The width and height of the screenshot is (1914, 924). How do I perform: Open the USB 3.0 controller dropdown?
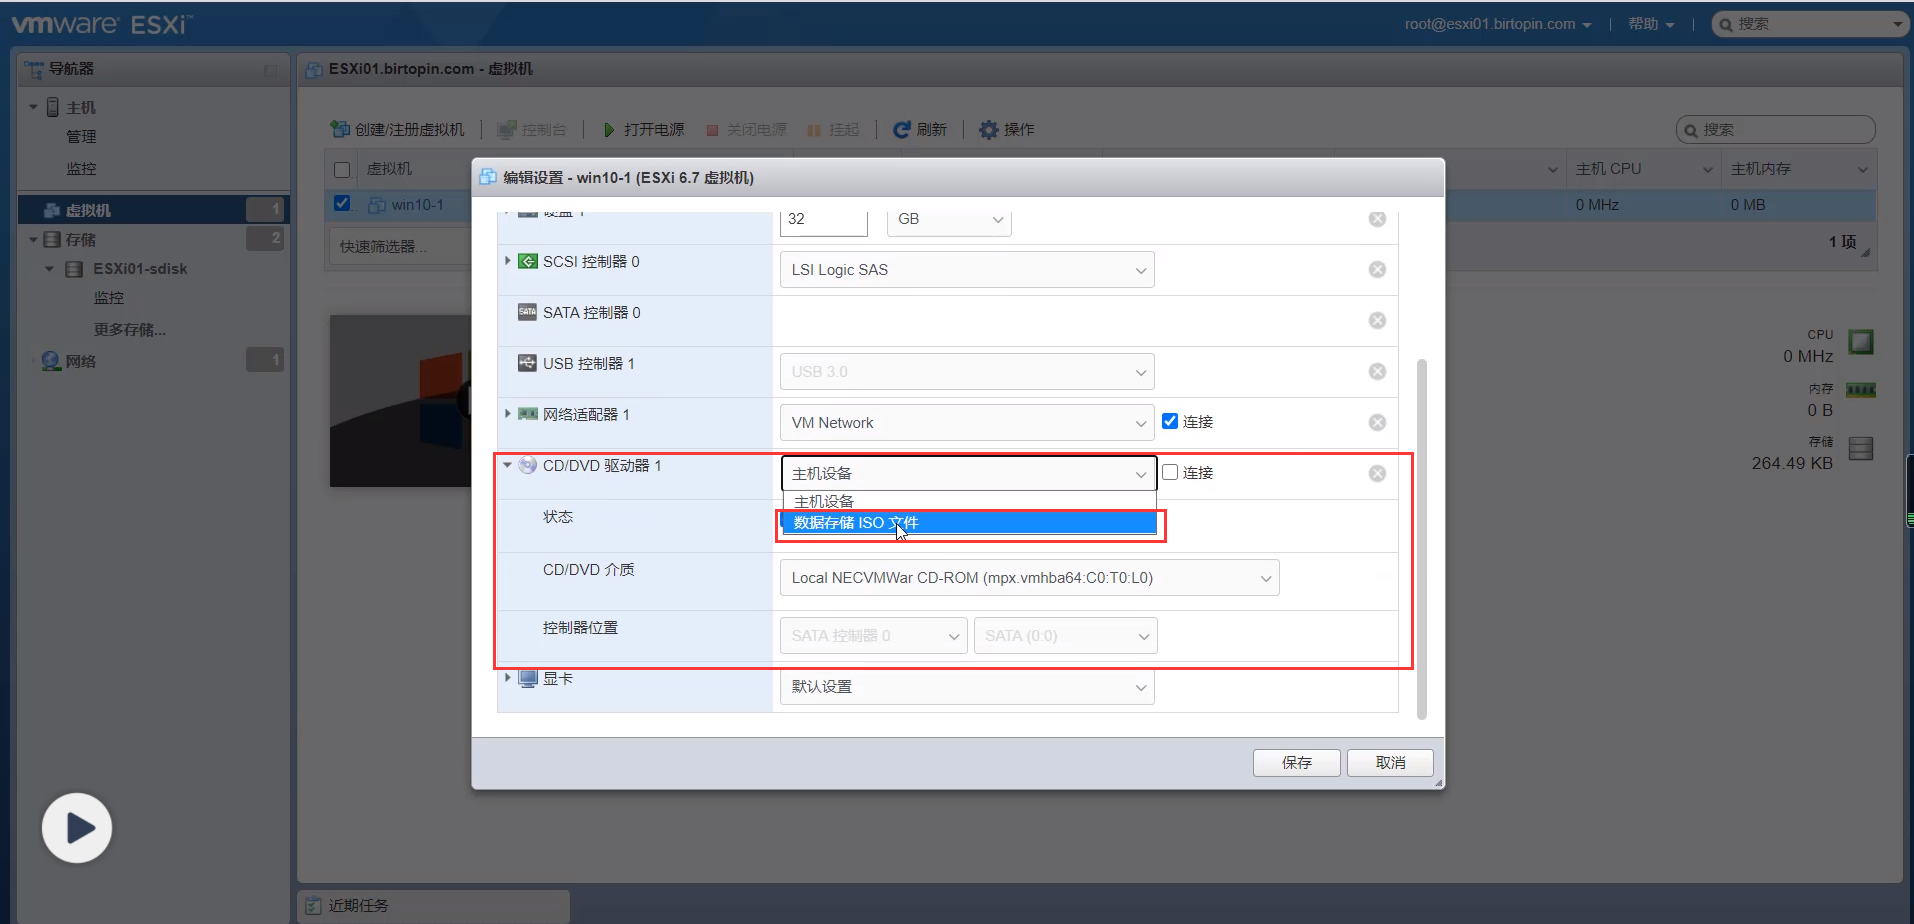[967, 371]
